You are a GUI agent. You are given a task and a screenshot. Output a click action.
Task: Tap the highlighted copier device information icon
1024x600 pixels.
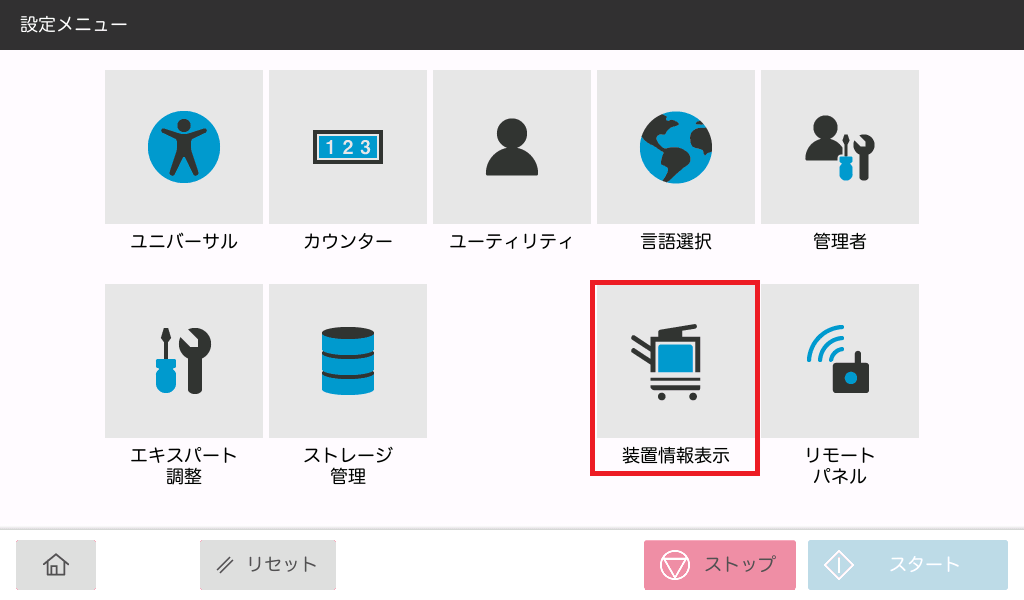[676, 361]
